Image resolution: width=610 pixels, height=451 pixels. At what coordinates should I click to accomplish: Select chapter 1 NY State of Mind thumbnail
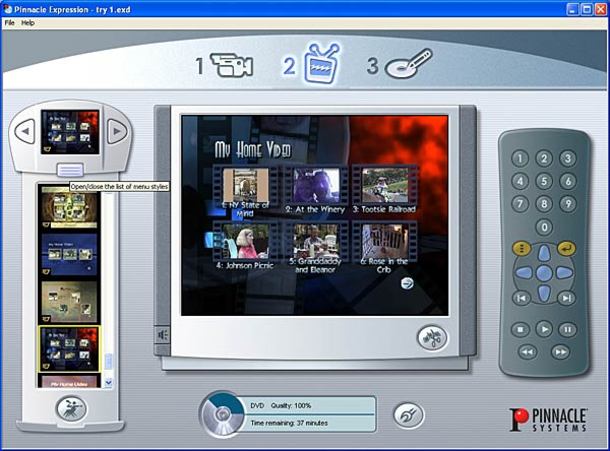pyautogui.click(x=245, y=185)
